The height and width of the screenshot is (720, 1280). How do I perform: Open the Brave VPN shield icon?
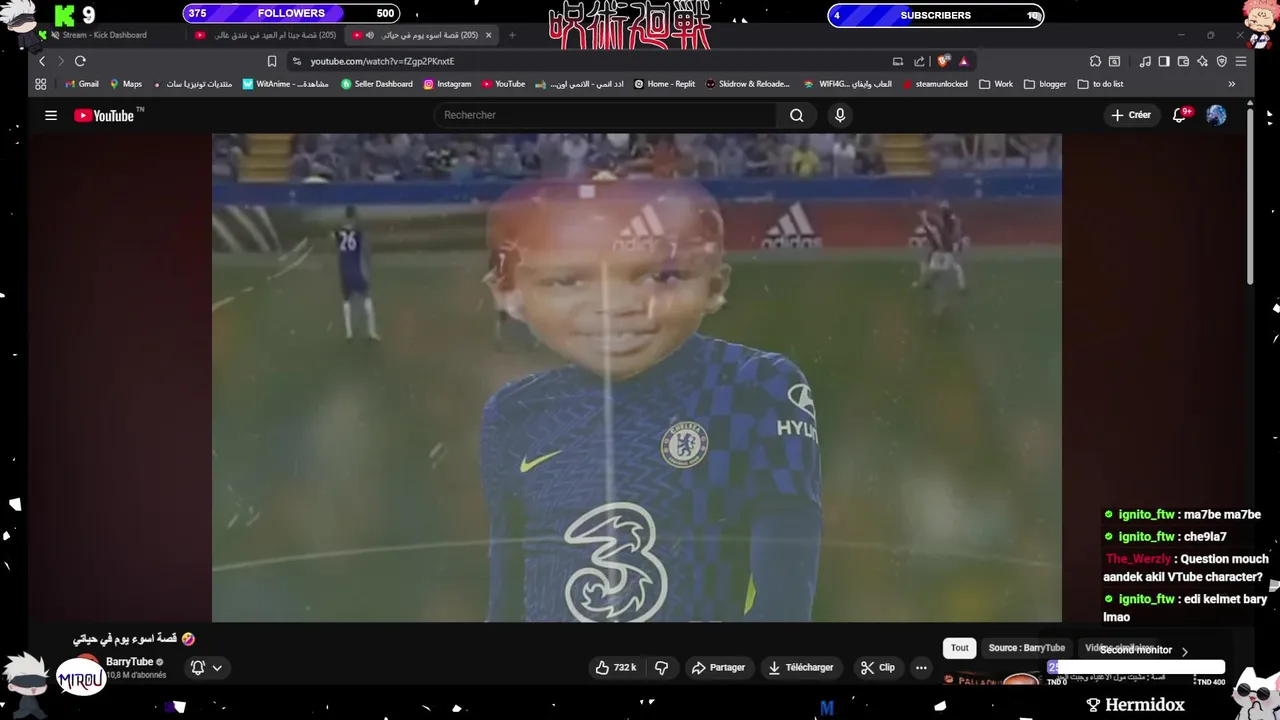(1222, 61)
